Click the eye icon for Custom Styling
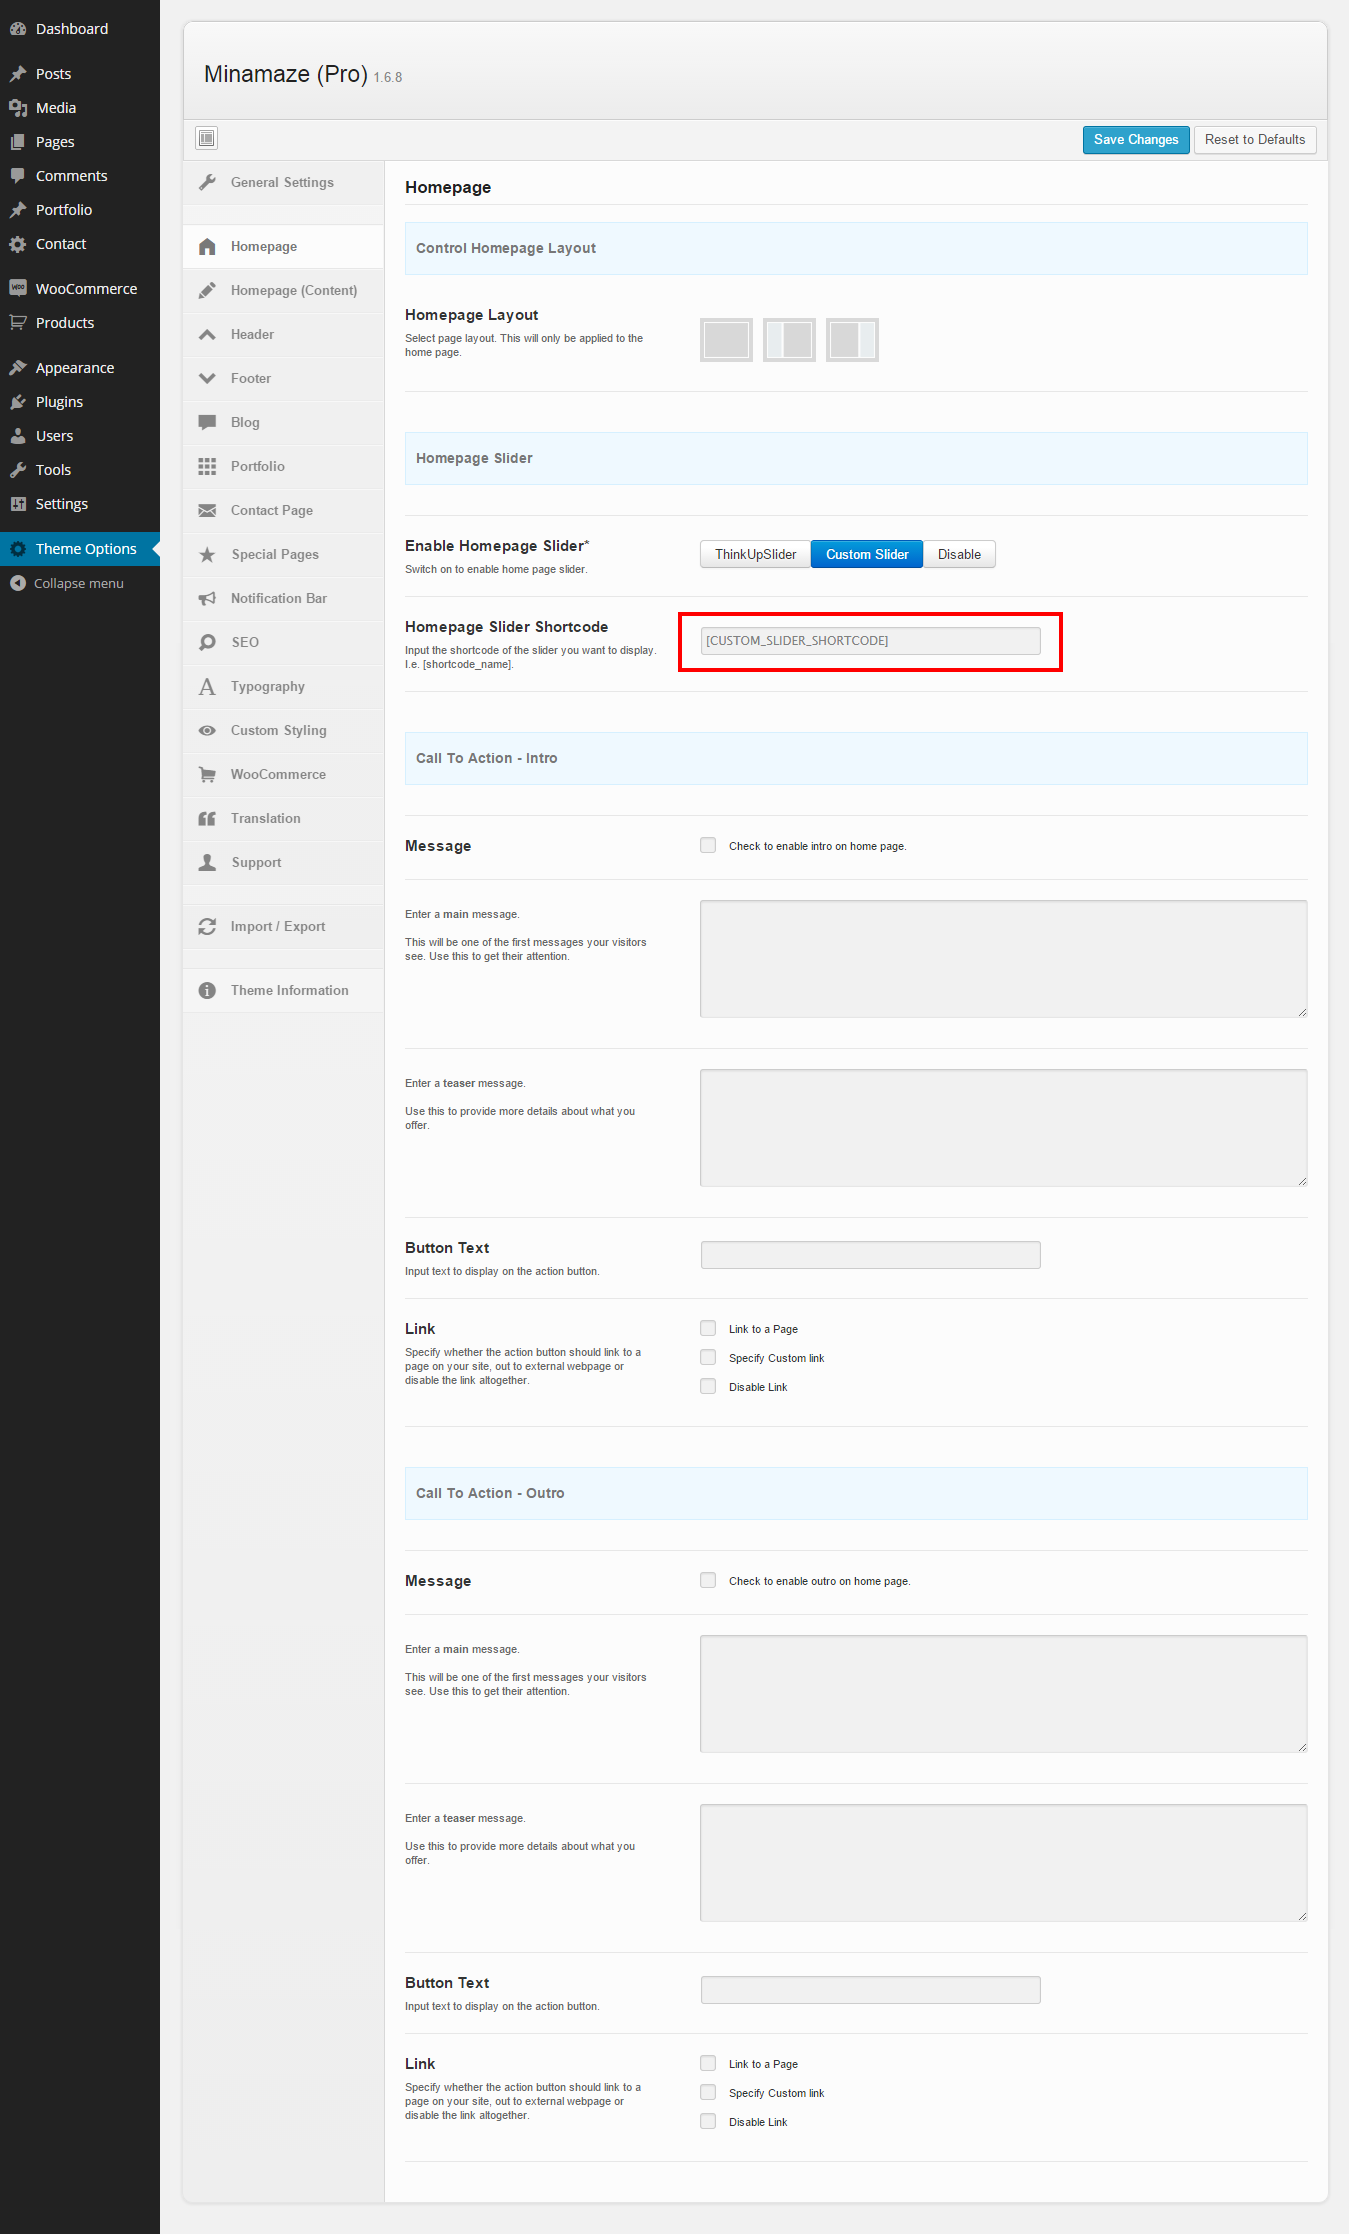Image resolution: width=1349 pixels, height=2234 pixels. pos(207,730)
